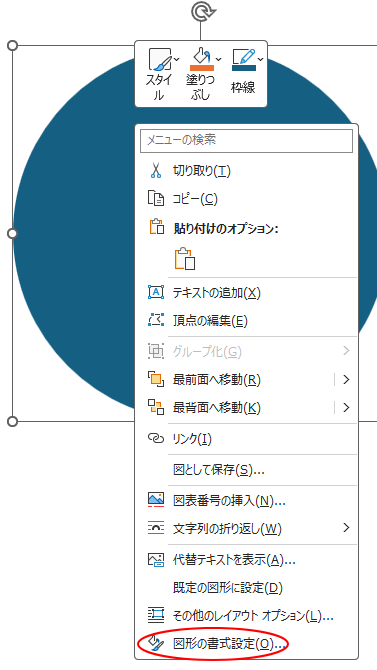Expand the 最背面へ移動 submenu arrow
Viewport: 377px width, 670px height.
coord(346,408)
